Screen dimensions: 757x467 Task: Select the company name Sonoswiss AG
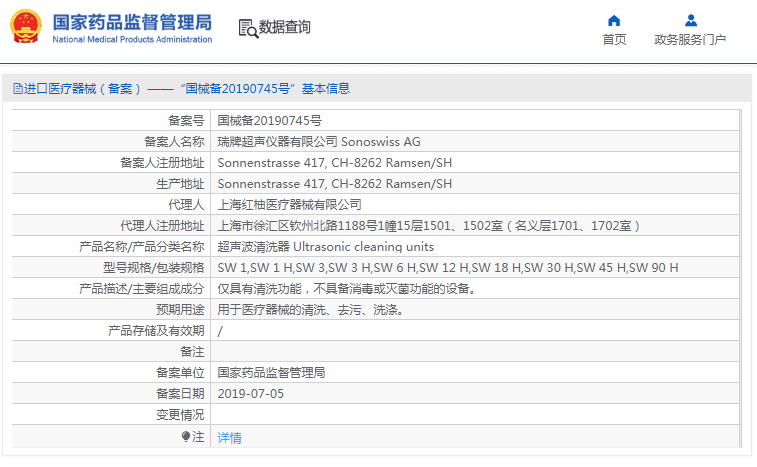pos(380,142)
